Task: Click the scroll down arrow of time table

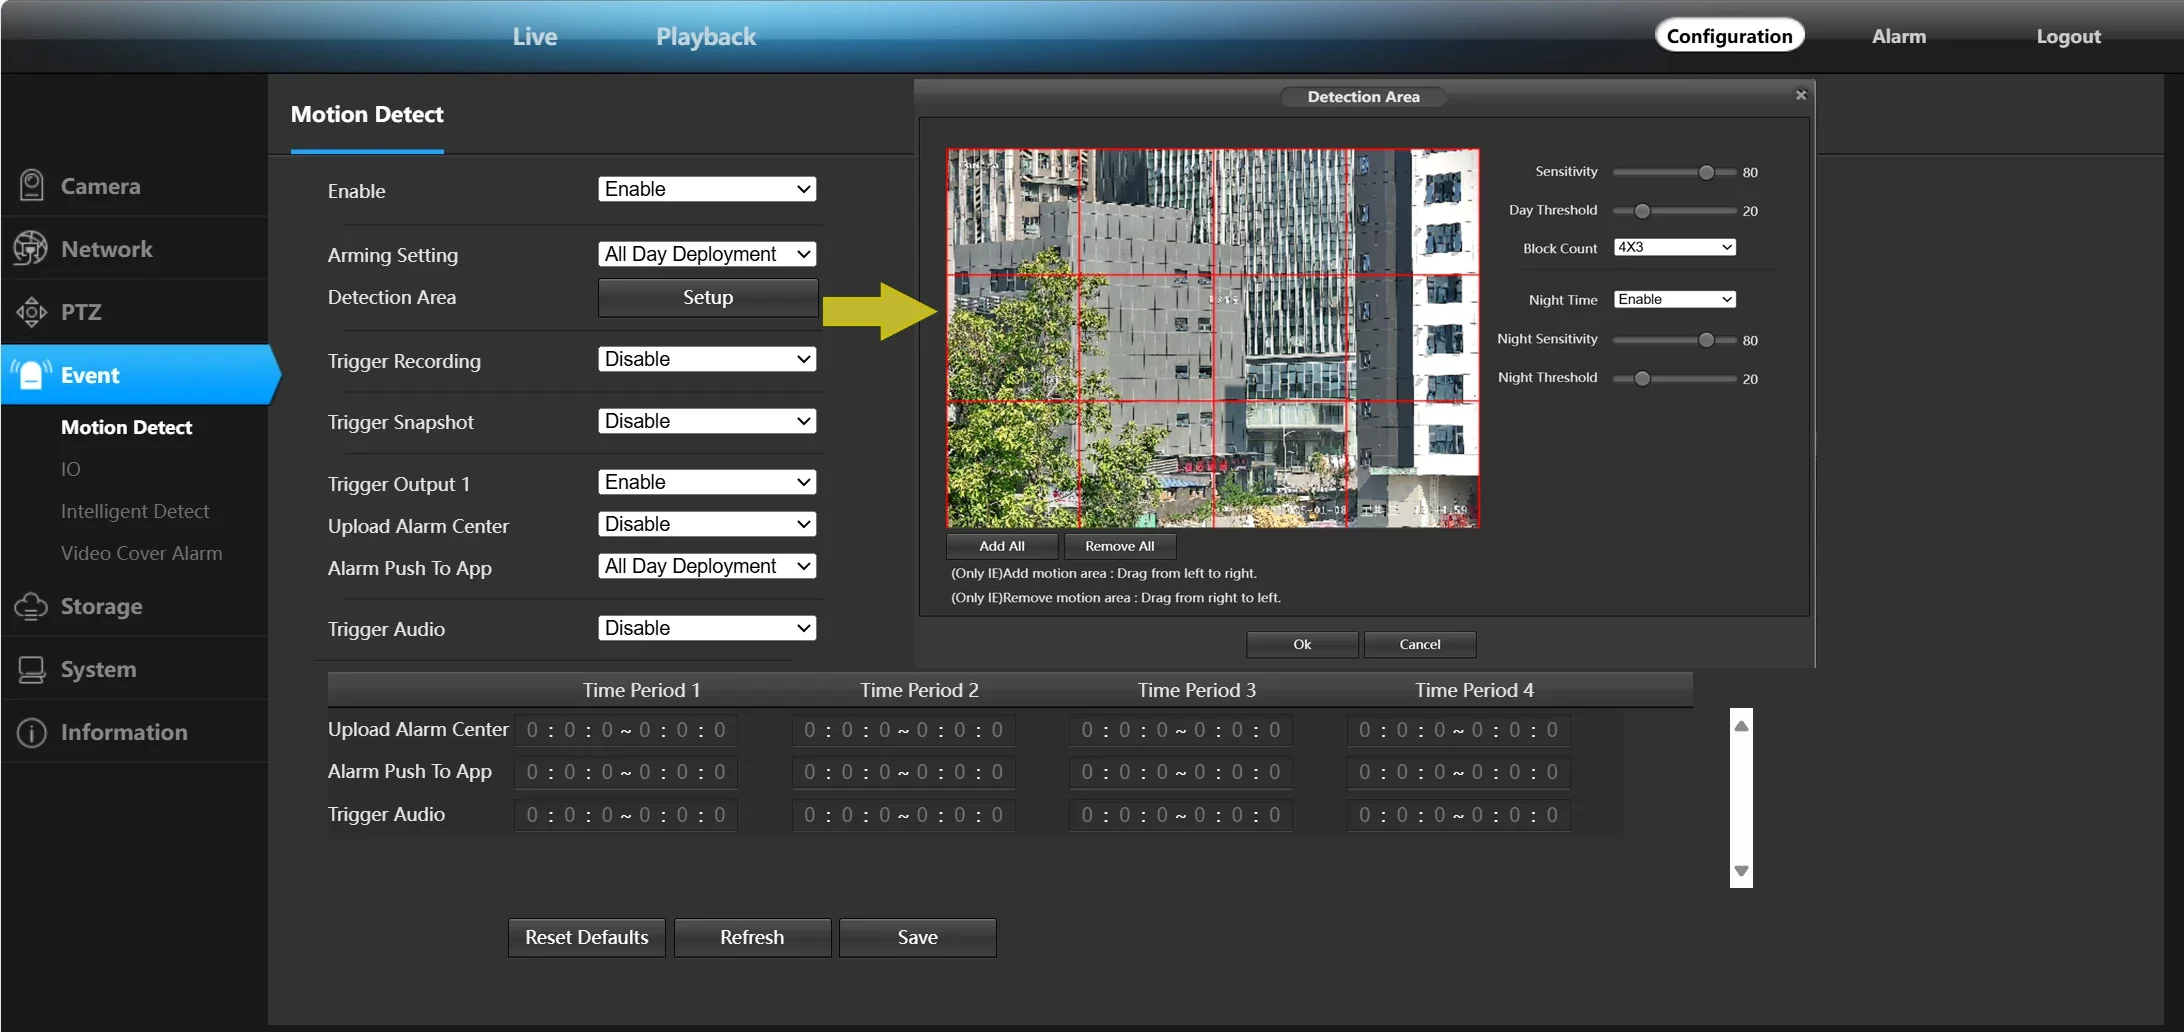Action: pyautogui.click(x=1741, y=871)
